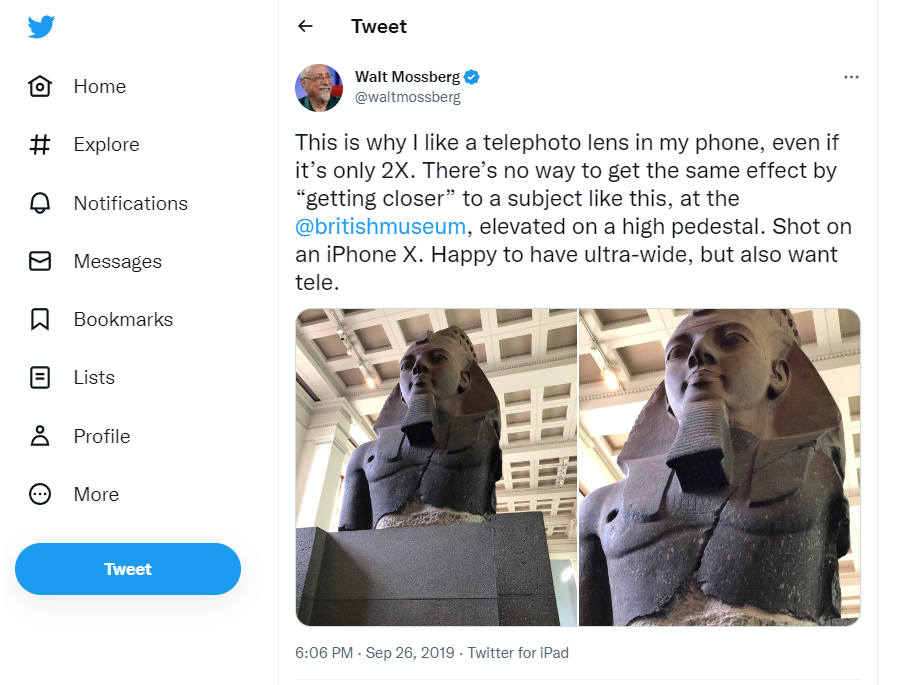Click the Lists icon in sidebar
898x685 pixels.
click(40, 377)
